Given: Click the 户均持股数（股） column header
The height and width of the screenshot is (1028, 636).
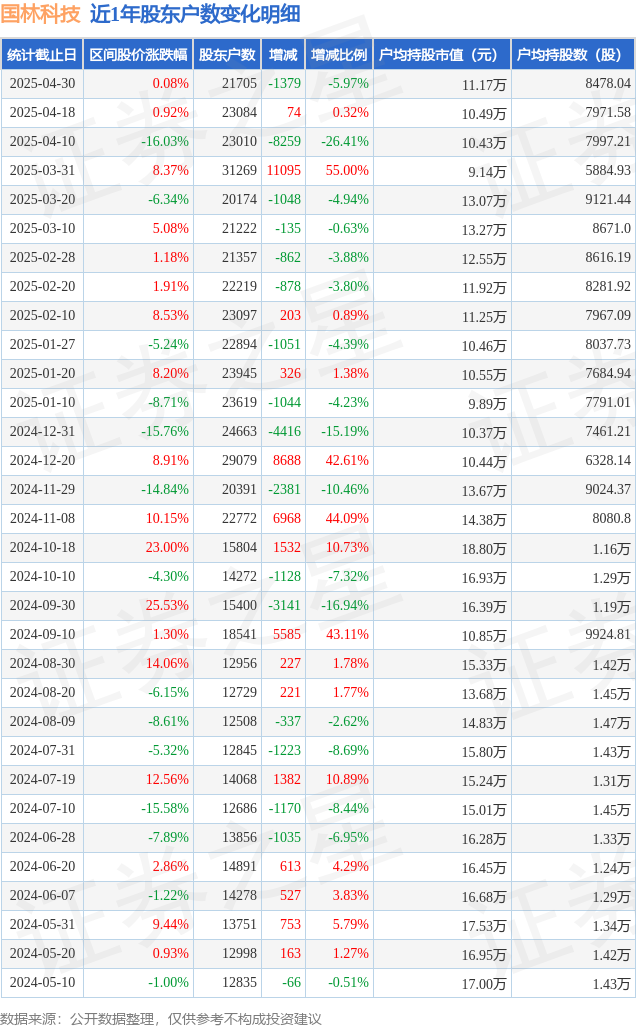Looking at the screenshot, I should click(572, 54).
